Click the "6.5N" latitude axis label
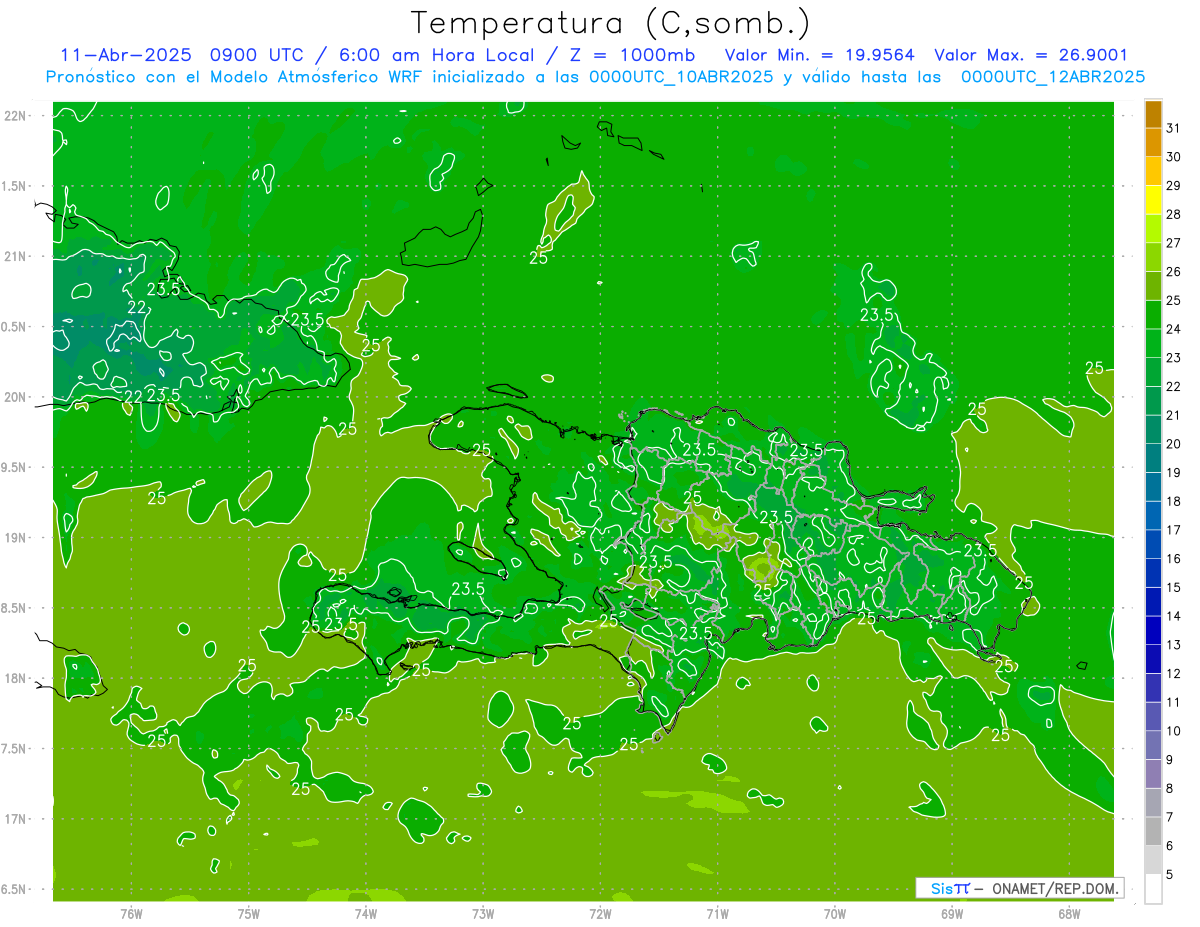1200x927 pixels. (x=15, y=889)
